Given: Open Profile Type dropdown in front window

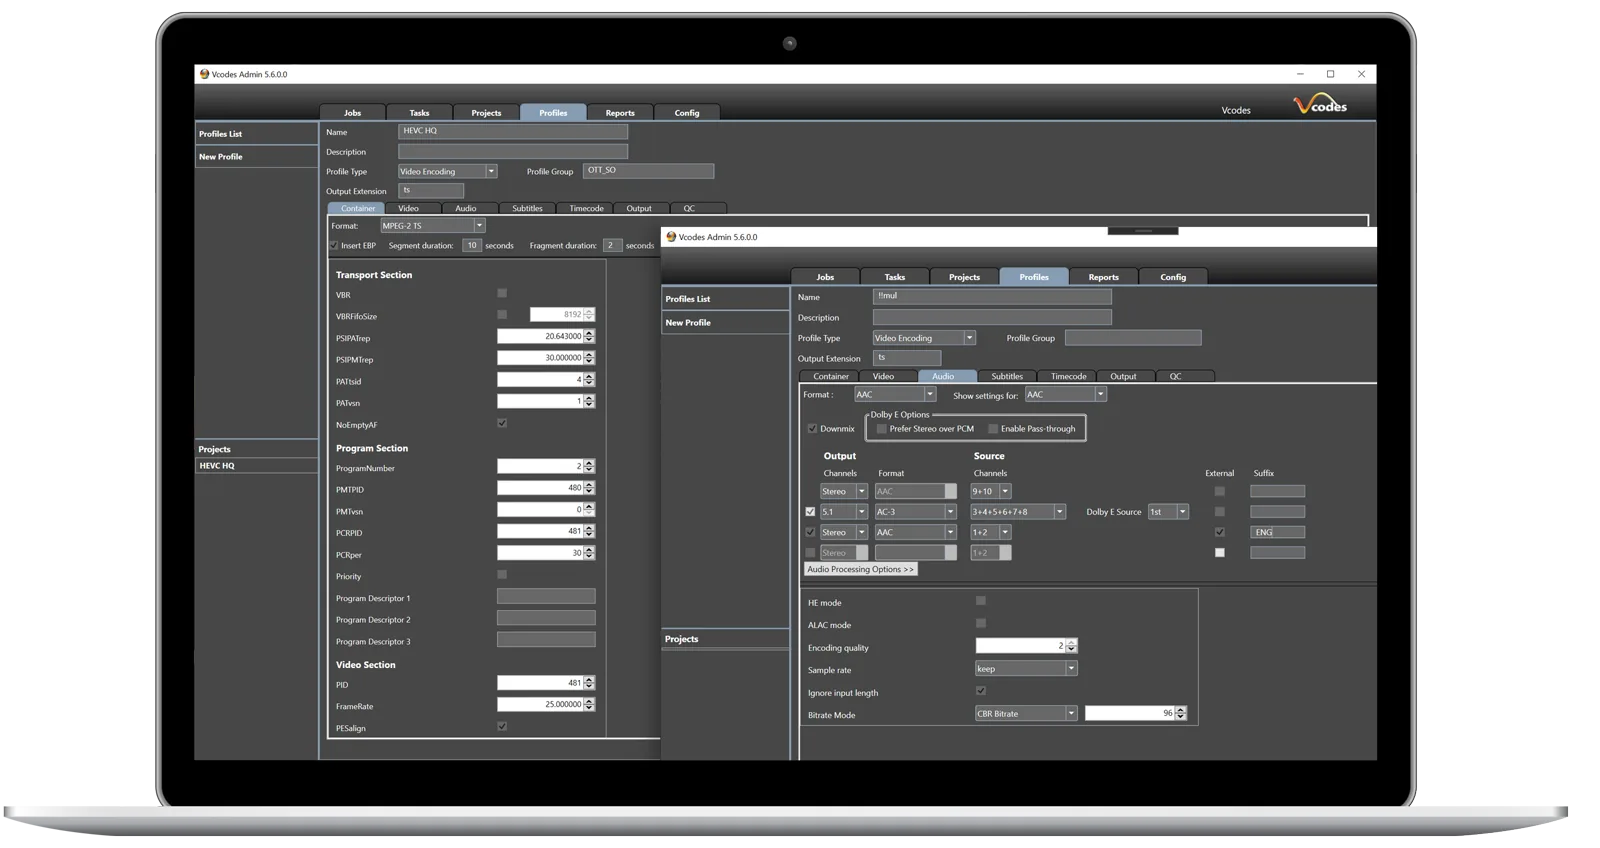Looking at the screenshot, I should tap(923, 338).
